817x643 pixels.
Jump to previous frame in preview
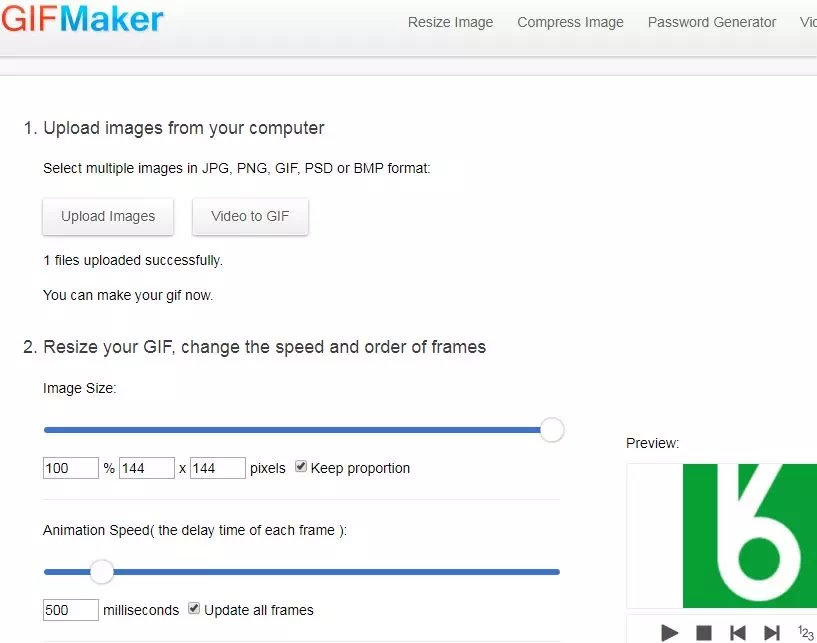click(738, 633)
